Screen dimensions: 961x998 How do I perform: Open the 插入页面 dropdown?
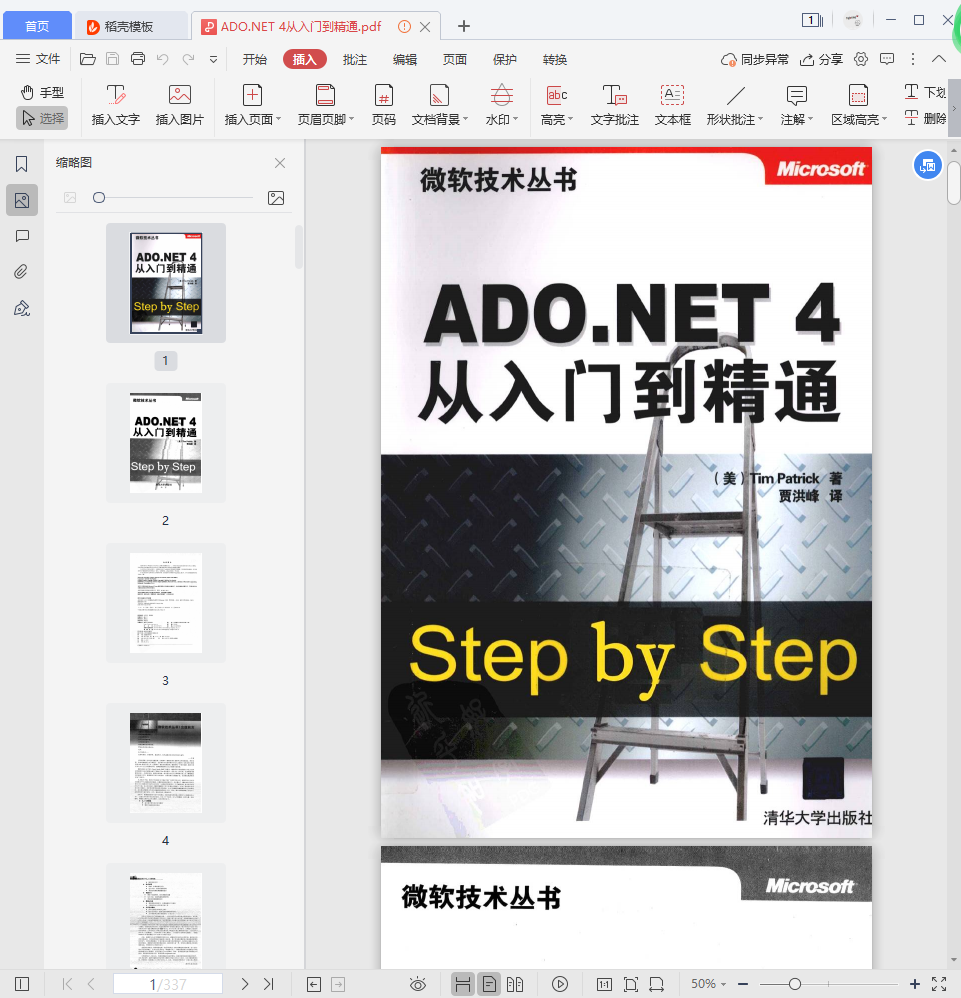251,105
